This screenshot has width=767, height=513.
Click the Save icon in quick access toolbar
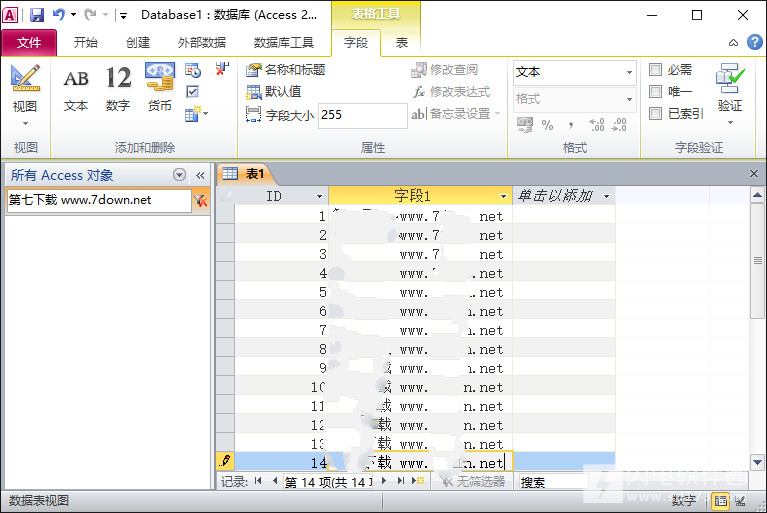[x=37, y=15]
